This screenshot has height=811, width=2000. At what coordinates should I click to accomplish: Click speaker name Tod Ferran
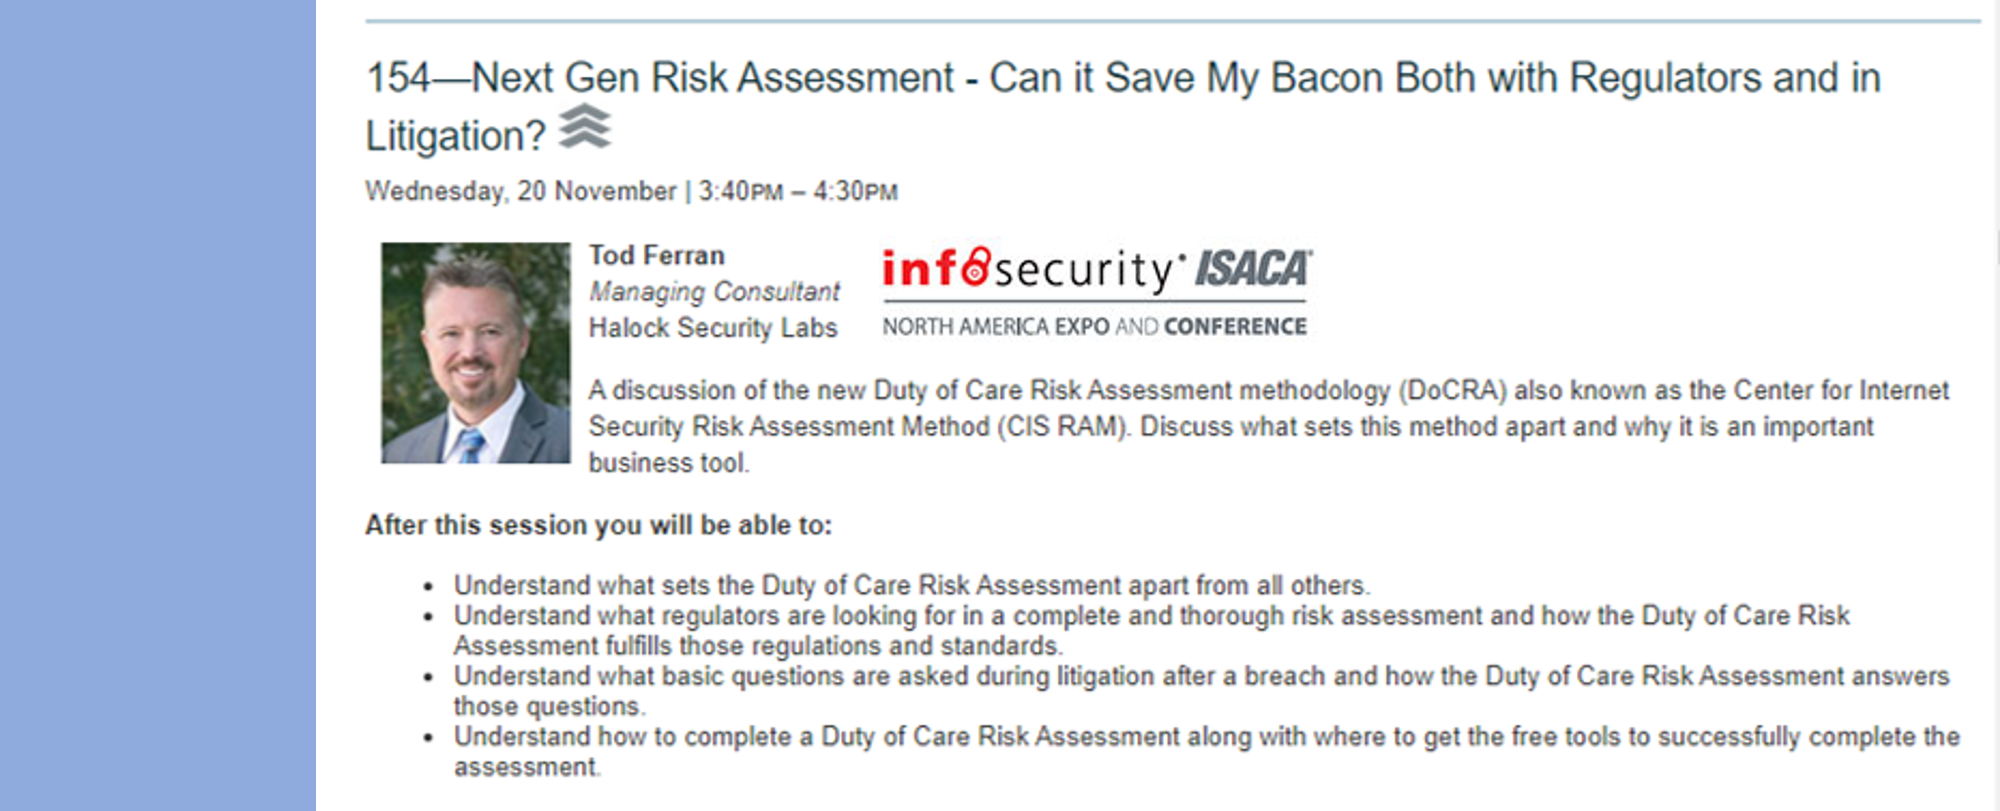click(656, 255)
